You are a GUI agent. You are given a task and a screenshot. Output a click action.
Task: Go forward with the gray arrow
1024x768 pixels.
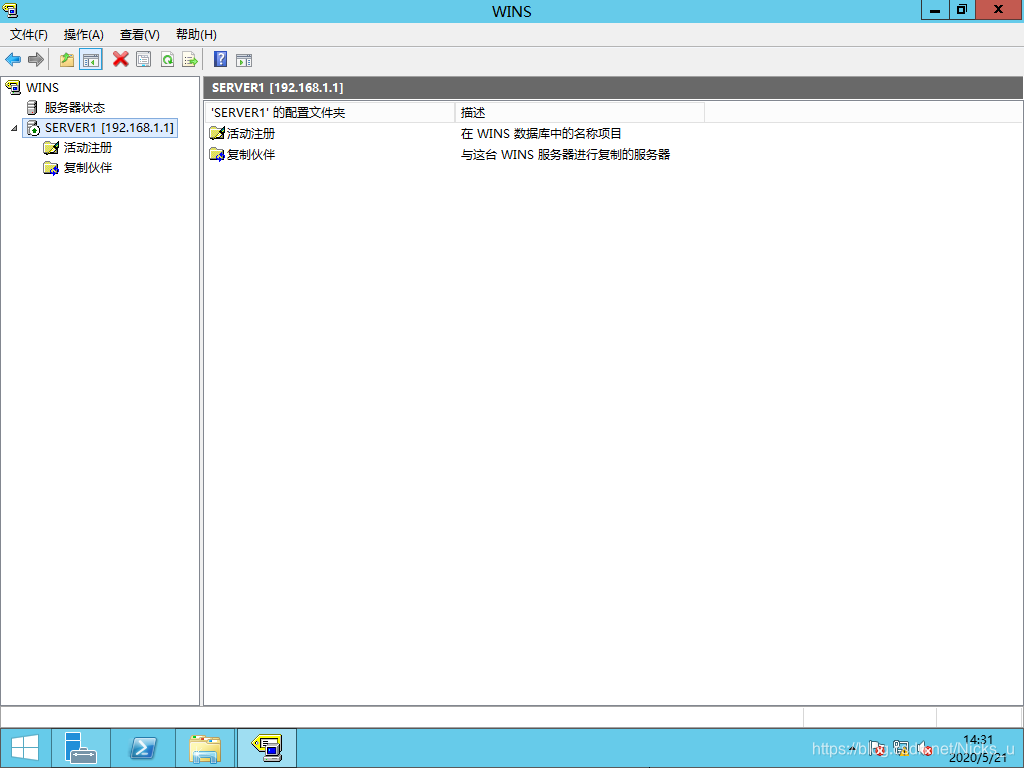click(x=36, y=60)
